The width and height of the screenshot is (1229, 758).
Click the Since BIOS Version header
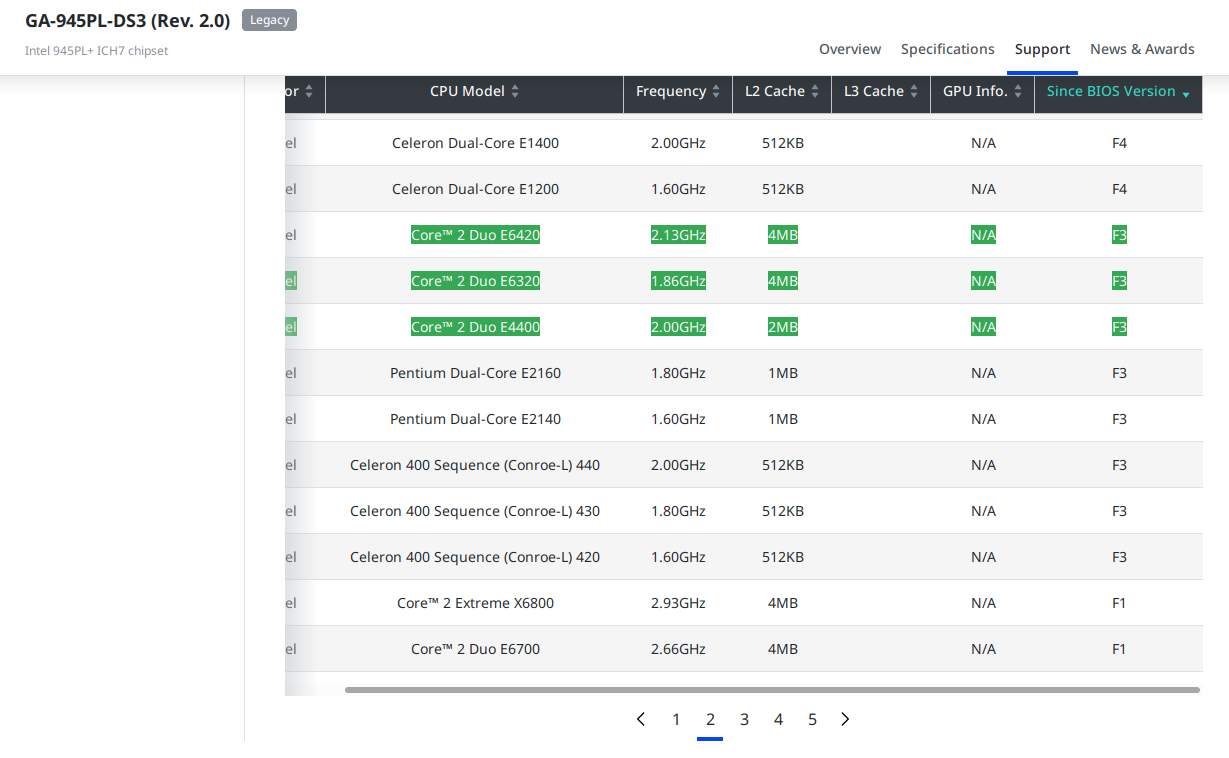1119,91
